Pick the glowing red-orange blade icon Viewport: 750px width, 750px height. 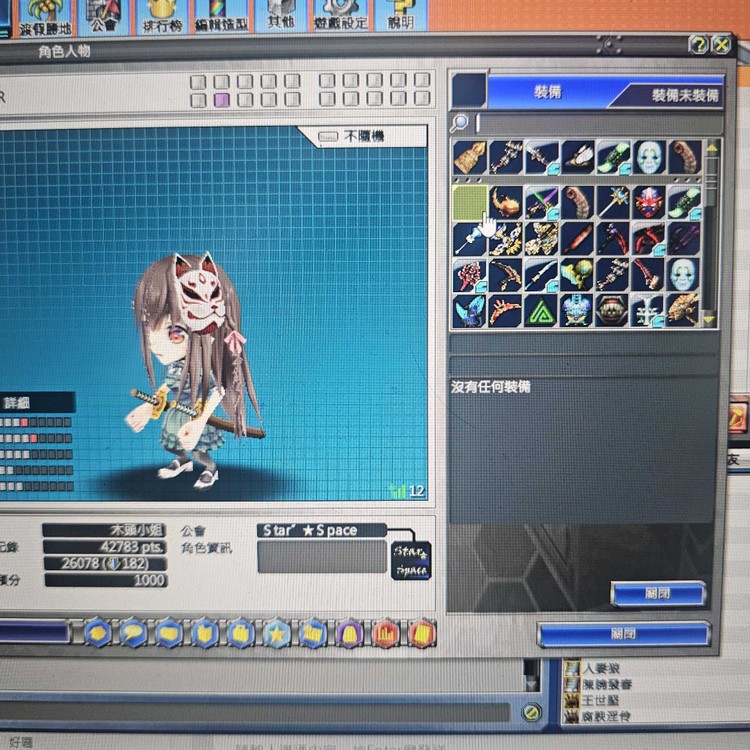click(577, 238)
